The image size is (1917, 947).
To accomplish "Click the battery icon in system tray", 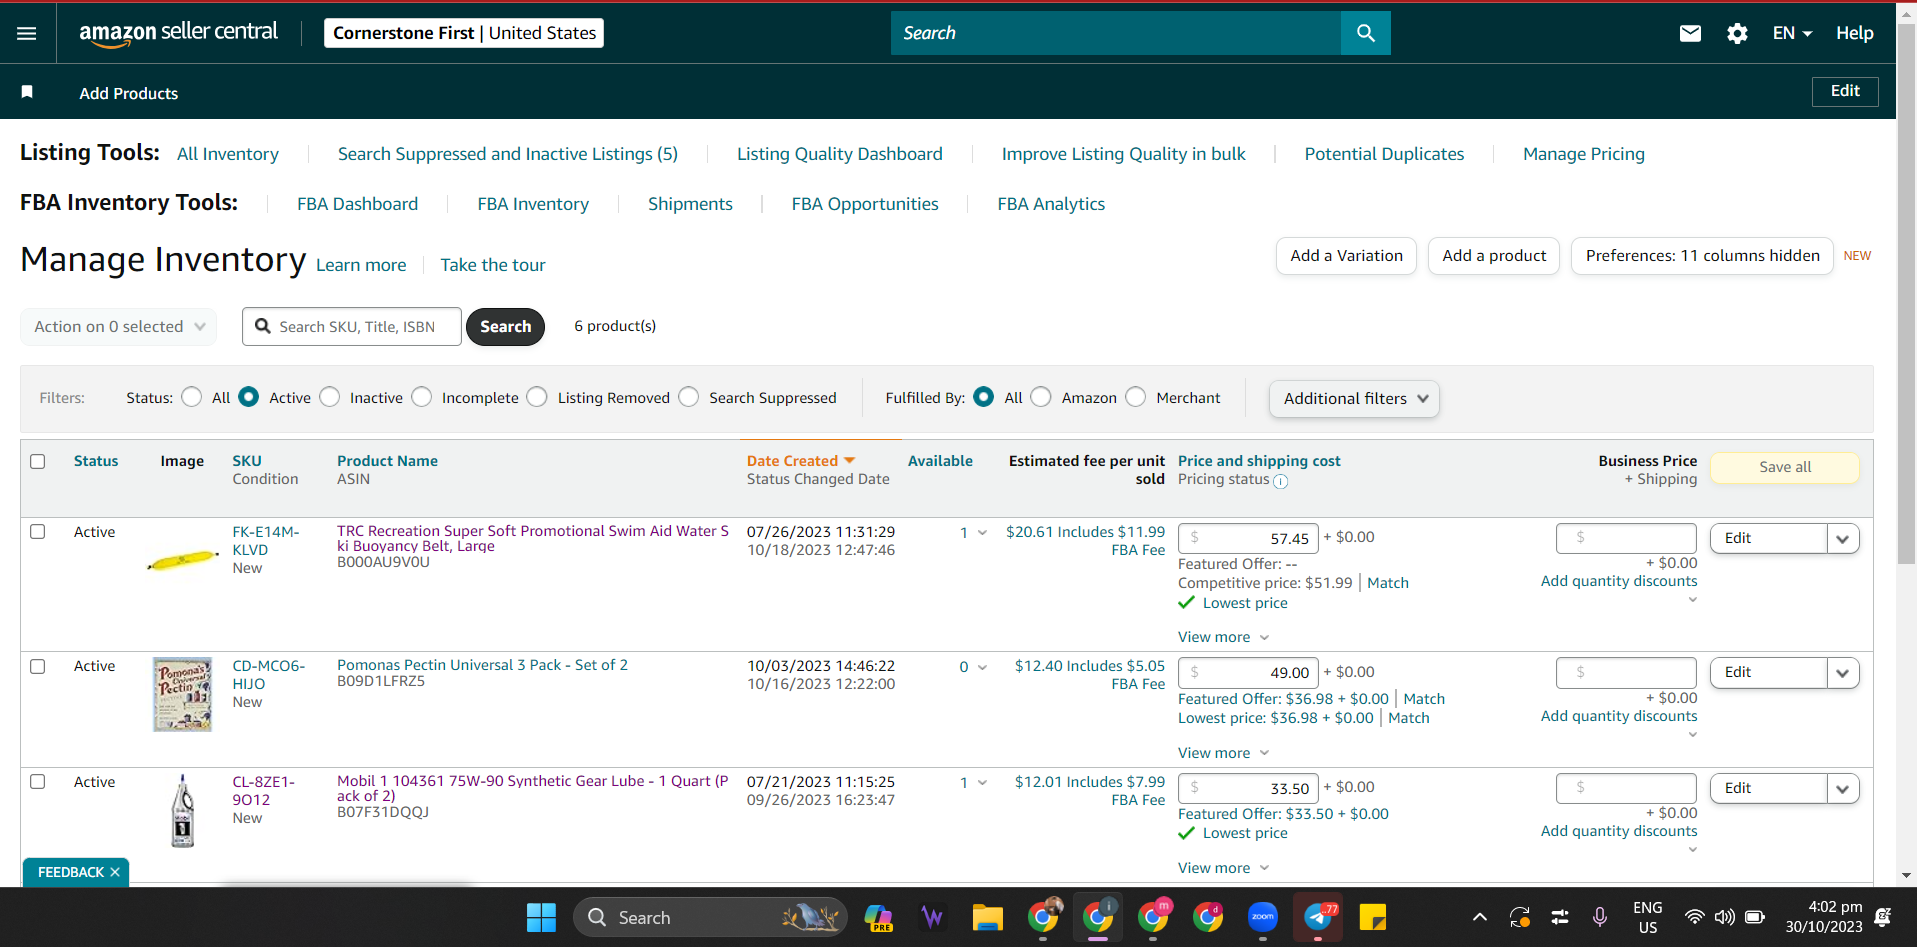I will point(1755,917).
